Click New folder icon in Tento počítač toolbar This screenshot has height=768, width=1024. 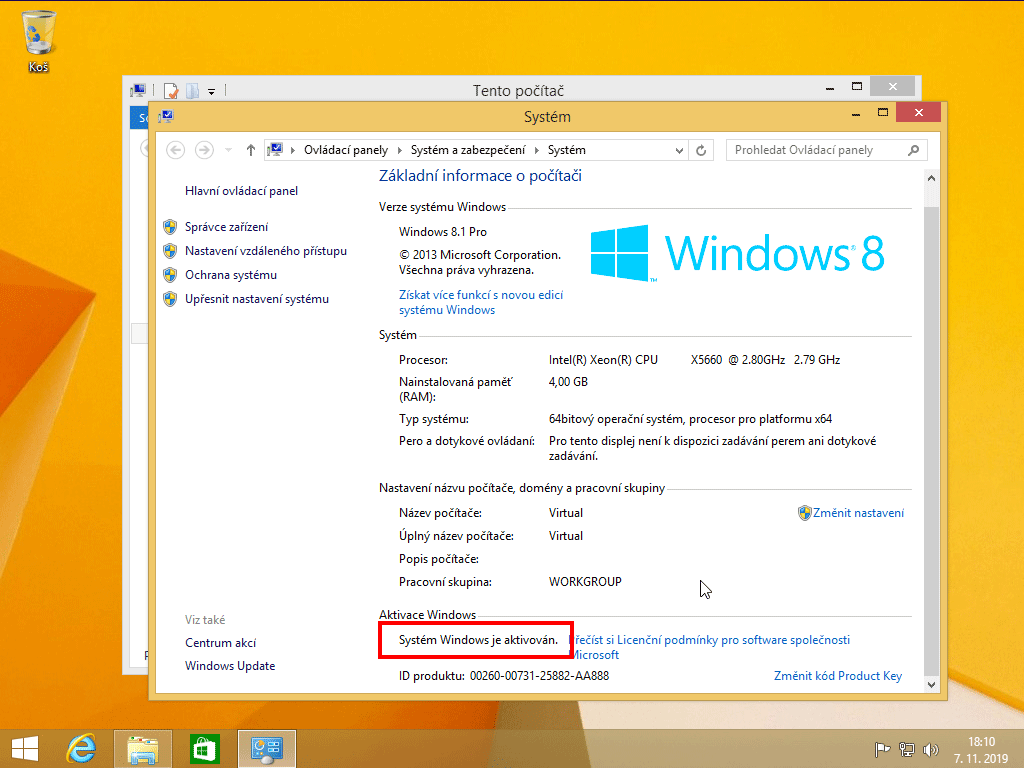[x=193, y=90]
